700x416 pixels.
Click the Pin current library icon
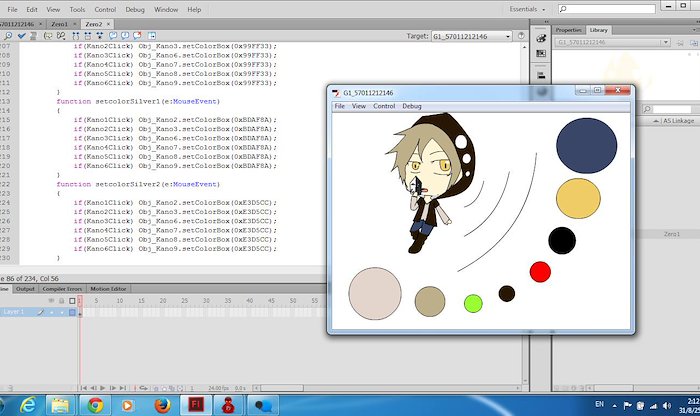pos(680,43)
